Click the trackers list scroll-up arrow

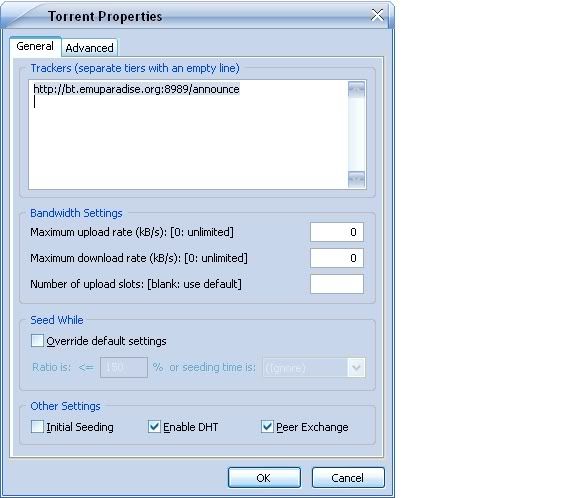coord(356,89)
